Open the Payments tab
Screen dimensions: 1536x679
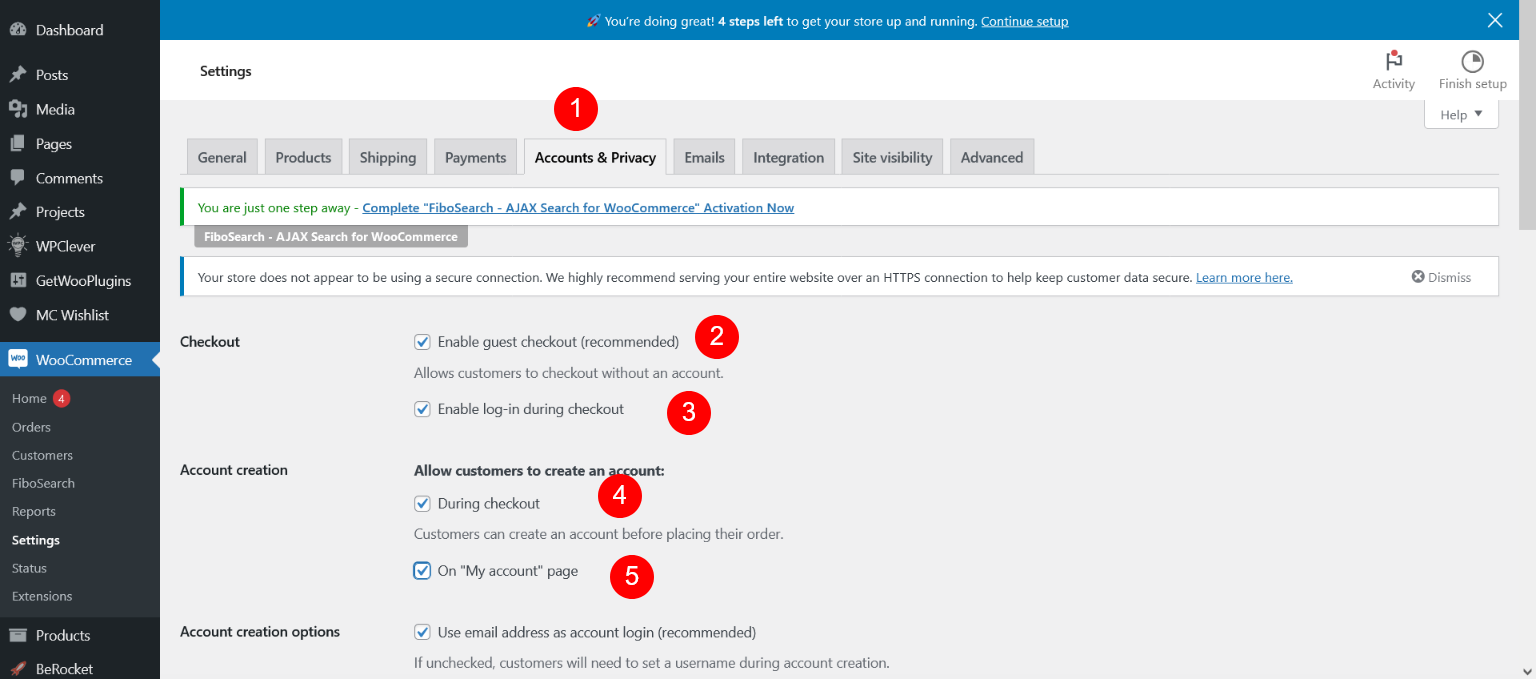point(476,157)
